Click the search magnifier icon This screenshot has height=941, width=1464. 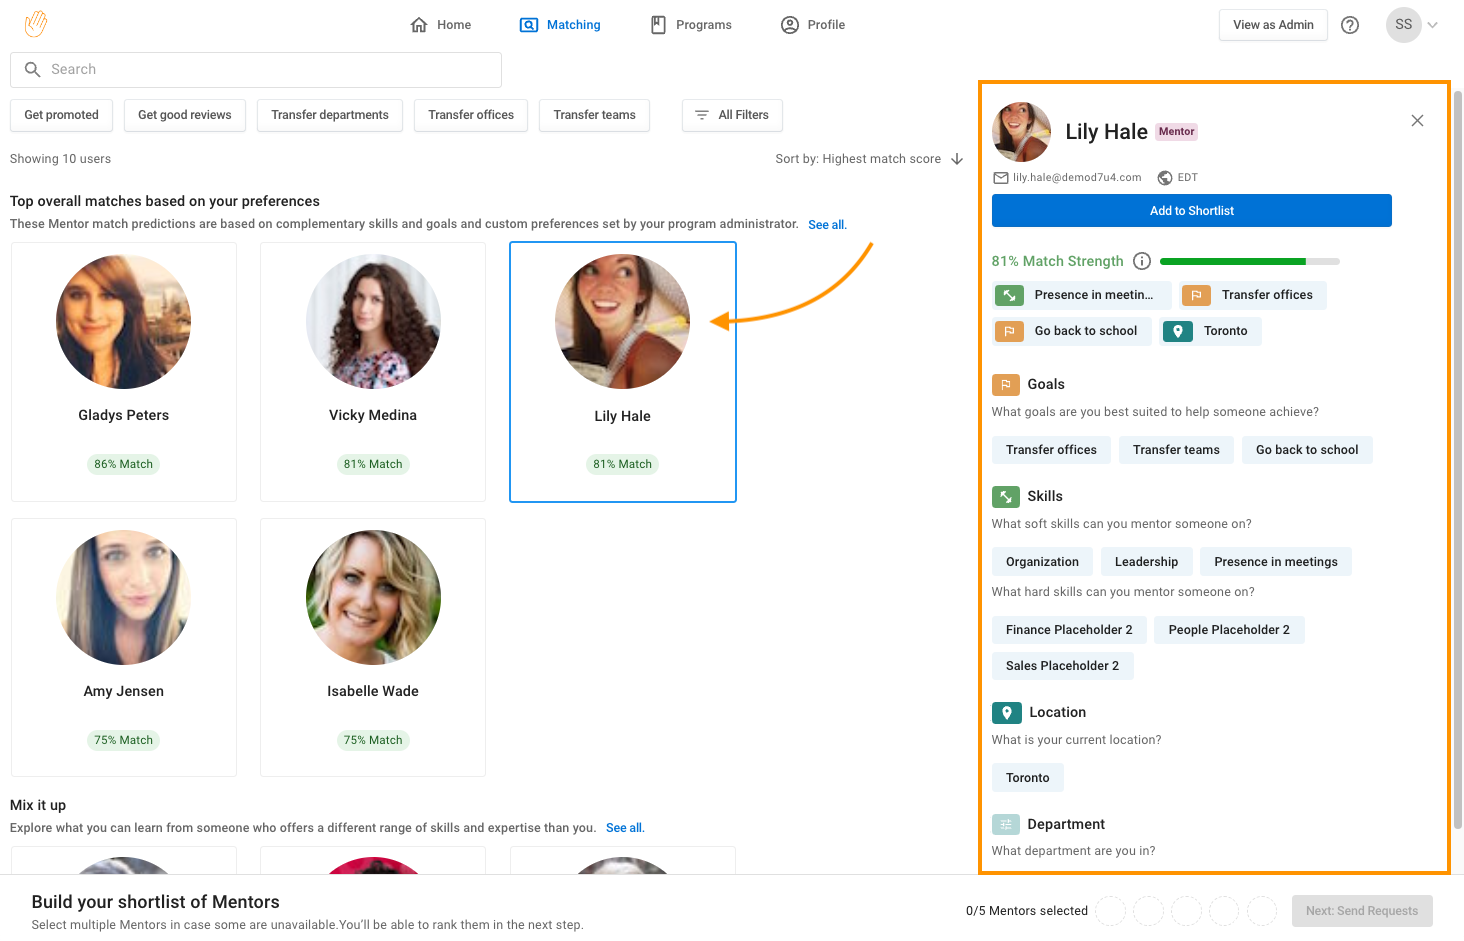point(33,70)
